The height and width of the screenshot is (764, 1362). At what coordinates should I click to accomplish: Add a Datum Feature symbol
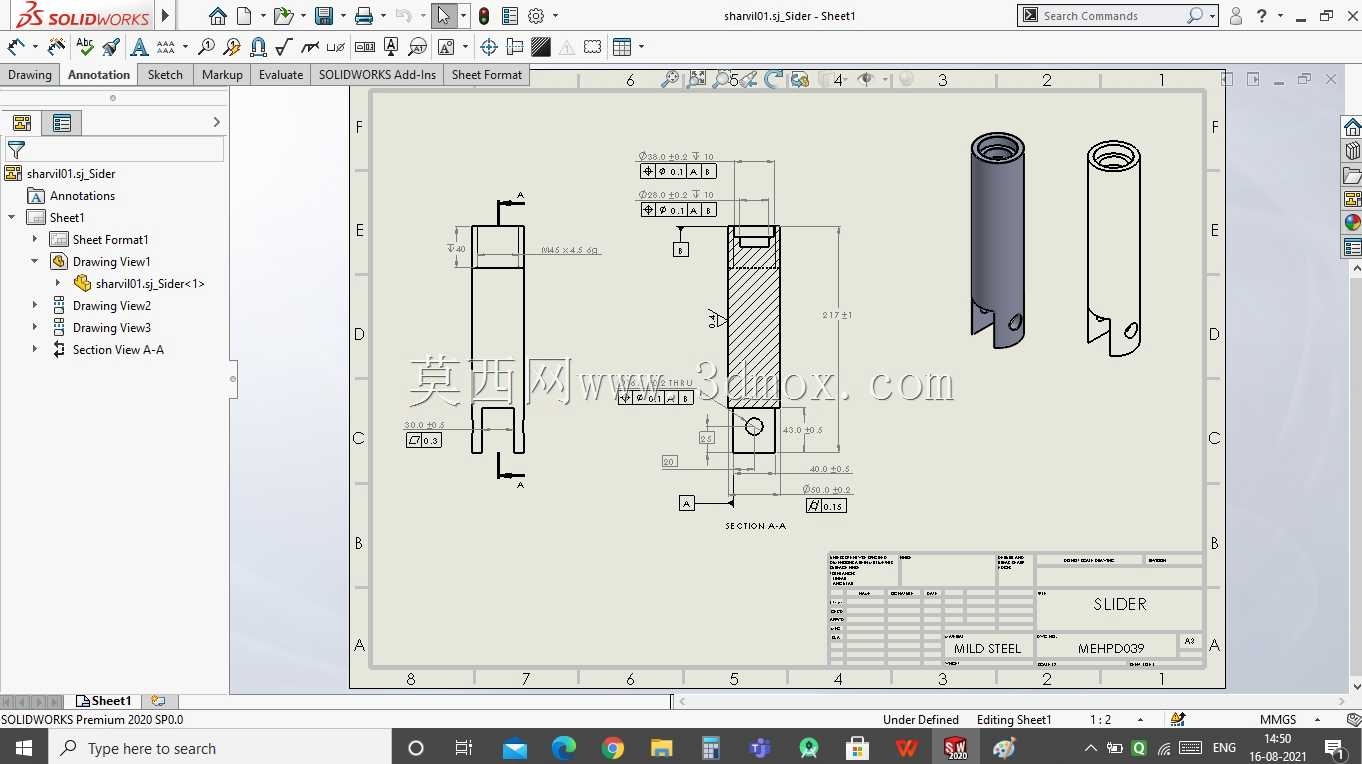391,46
